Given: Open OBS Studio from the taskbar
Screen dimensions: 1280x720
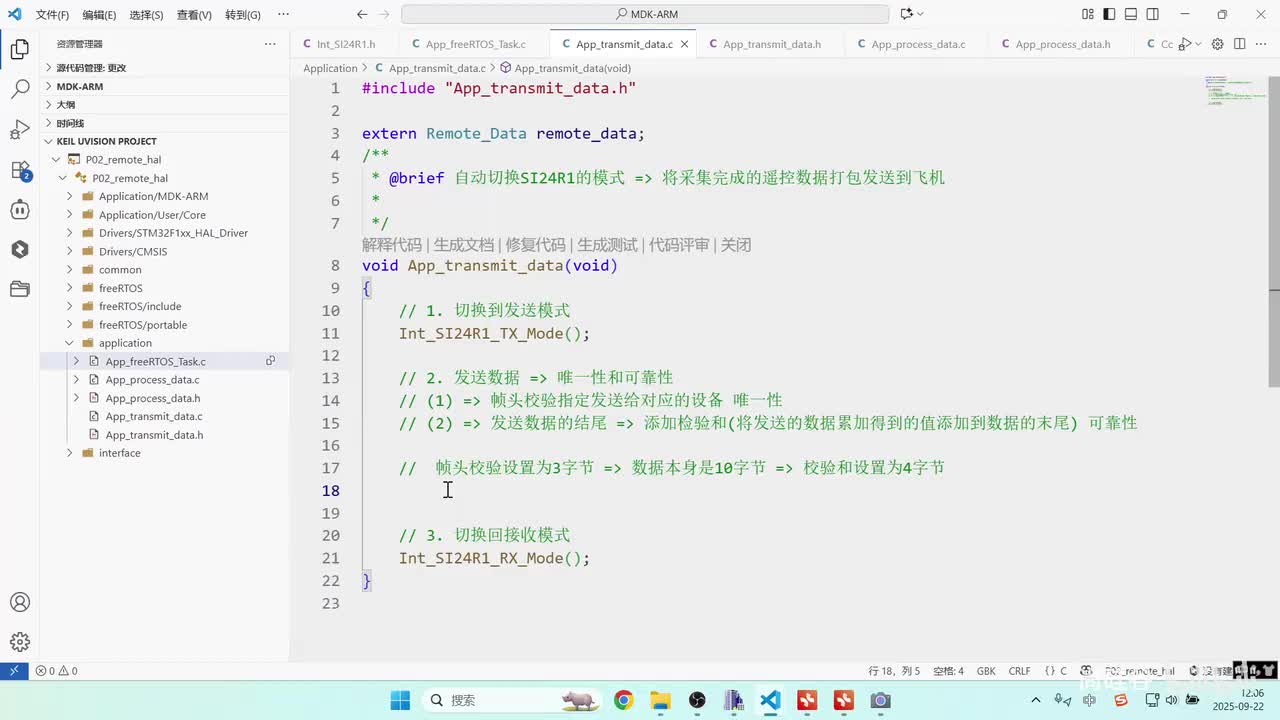Looking at the screenshot, I should pyautogui.click(x=697, y=700).
